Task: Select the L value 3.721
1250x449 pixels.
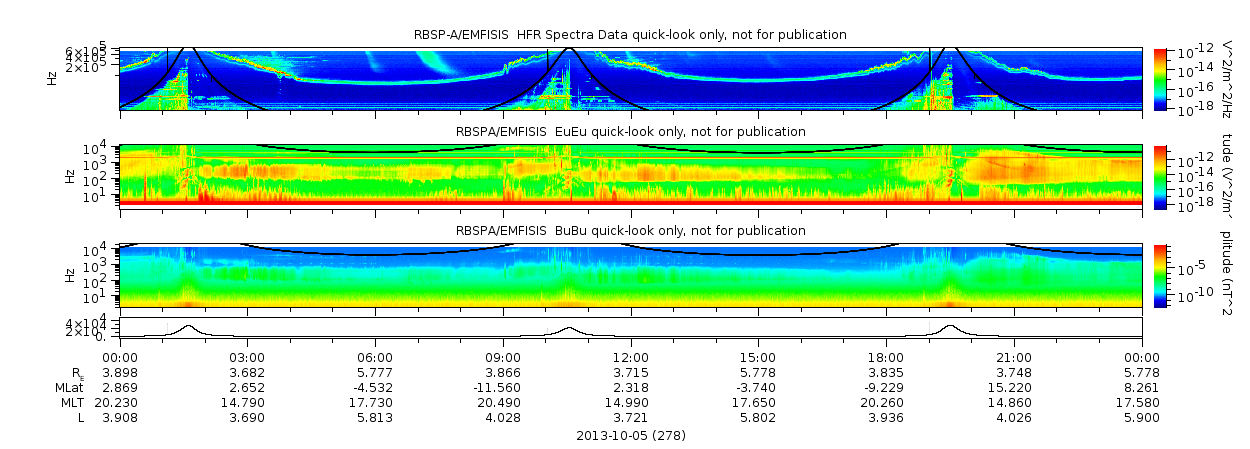Action: pyautogui.click(x=631, y=417)
